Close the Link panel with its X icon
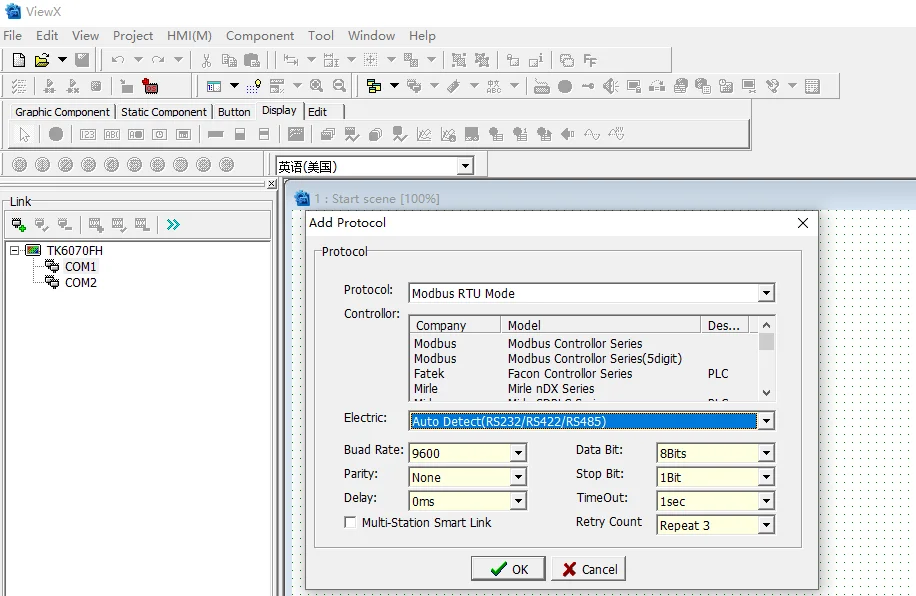Image resolution: width=916 pixels, height=596 pixels. tap(272, 184)
